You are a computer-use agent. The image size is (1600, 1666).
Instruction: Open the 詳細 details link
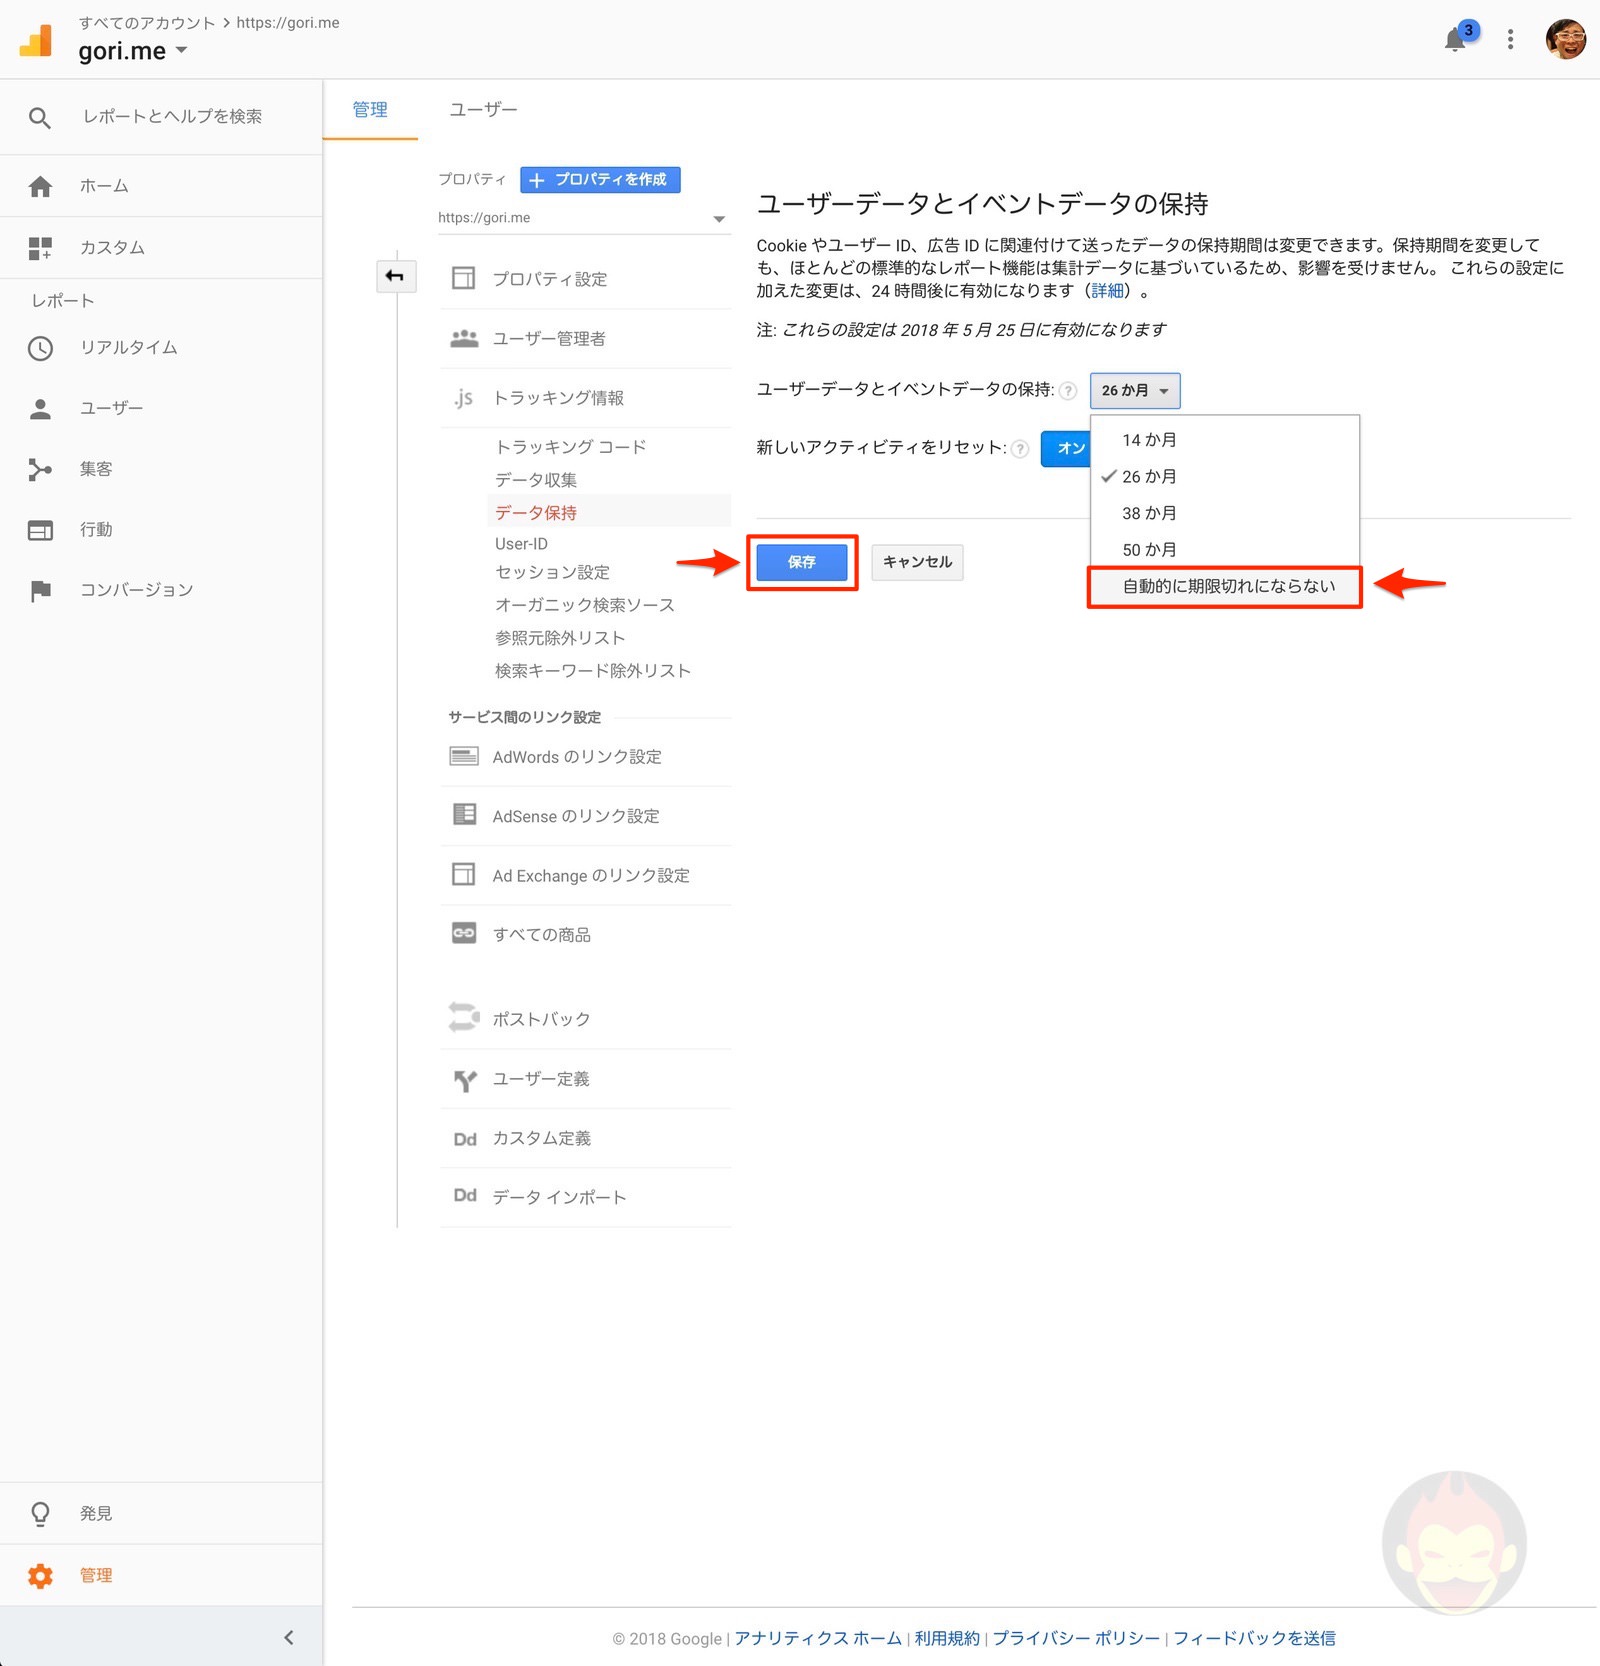coord(1106,291)
